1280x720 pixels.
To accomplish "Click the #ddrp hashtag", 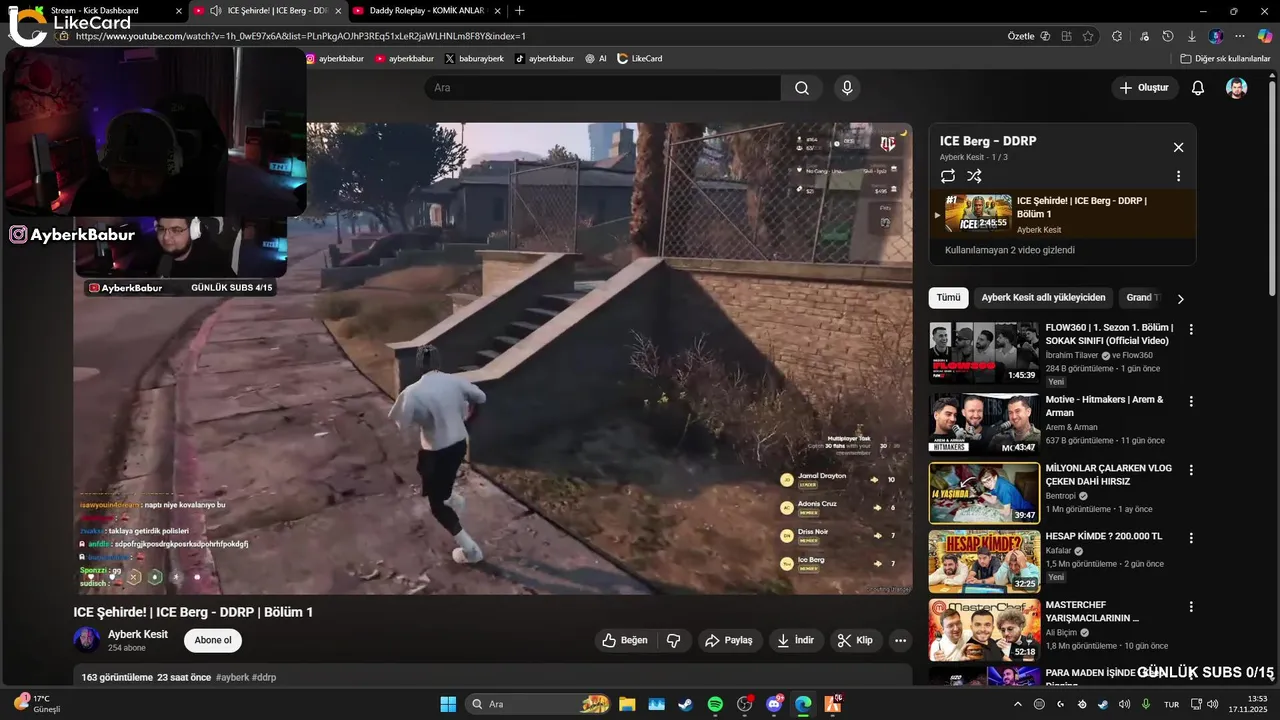I will pos(264,677).
